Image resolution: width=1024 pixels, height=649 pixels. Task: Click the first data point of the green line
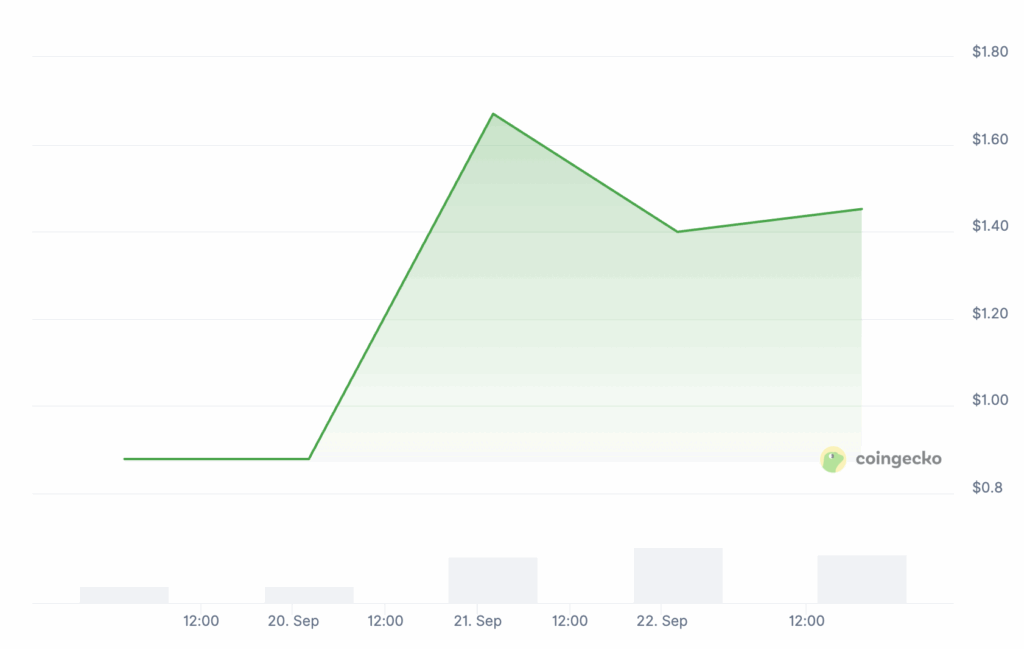[x=124, y=459]
